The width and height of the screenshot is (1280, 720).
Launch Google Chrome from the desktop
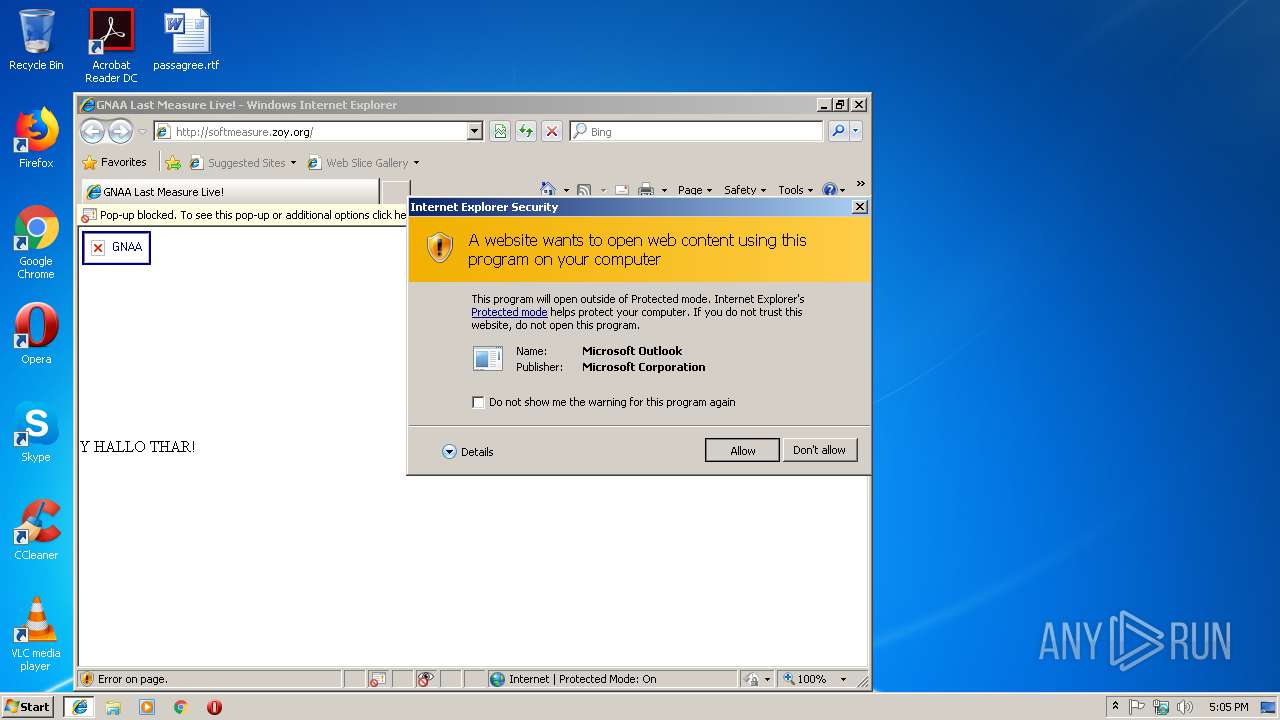pyautogui.click(x=36, y=242)
